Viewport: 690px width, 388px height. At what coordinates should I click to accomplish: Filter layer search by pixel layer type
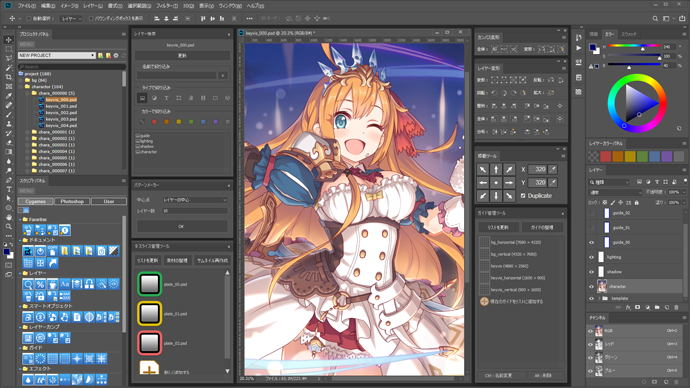click(142, 98)
